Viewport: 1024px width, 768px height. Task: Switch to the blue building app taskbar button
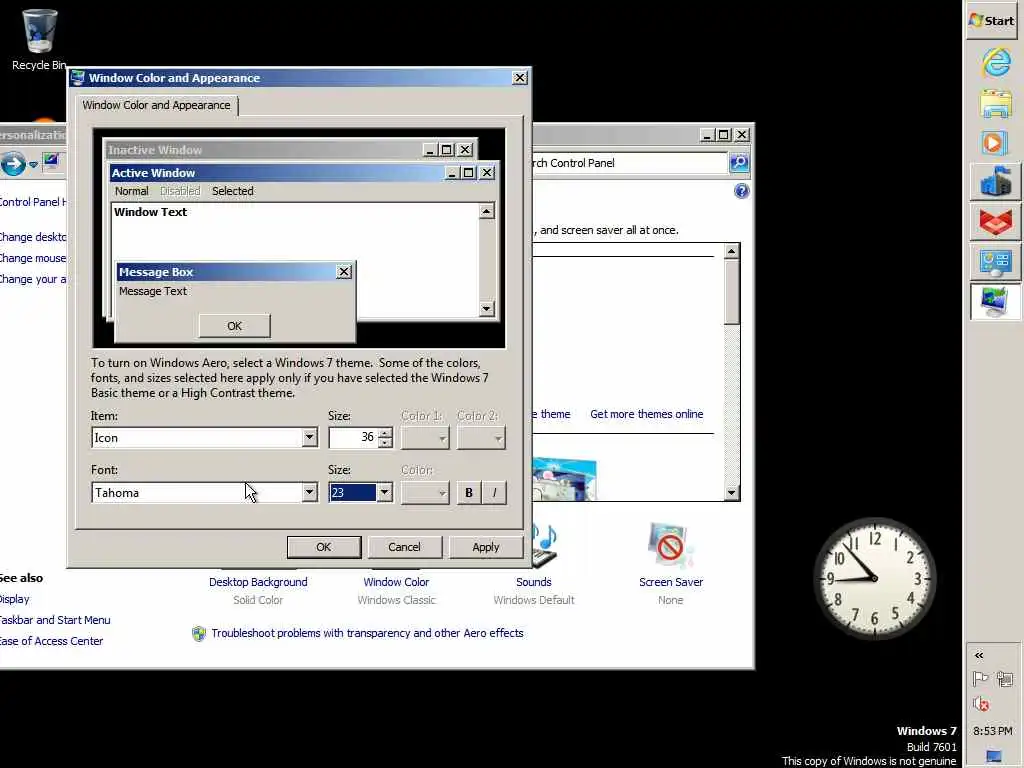(995, 180)
